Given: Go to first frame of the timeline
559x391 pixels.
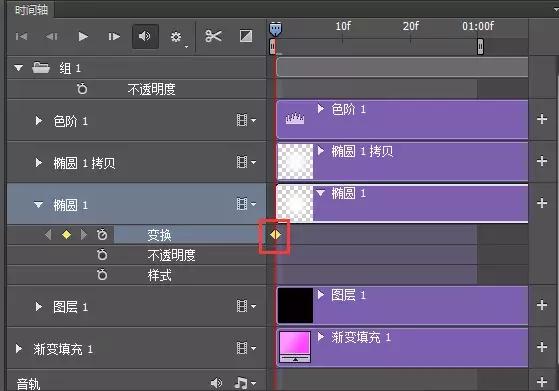Looking at the screenshot, I should coord(21,37).
